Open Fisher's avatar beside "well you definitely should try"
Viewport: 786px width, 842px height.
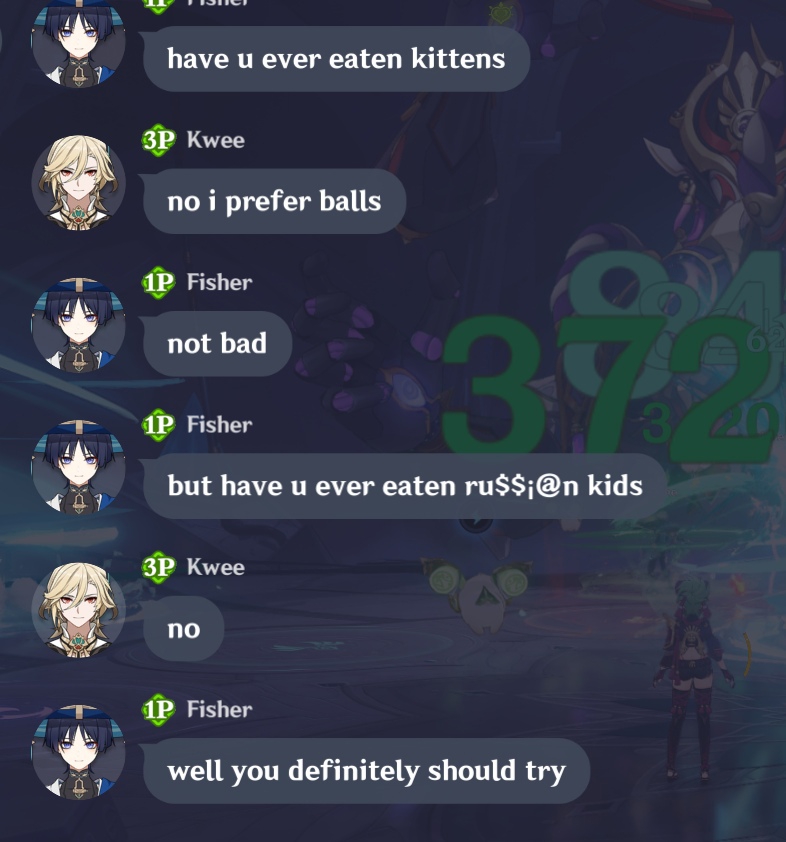(x=78, y=752)
